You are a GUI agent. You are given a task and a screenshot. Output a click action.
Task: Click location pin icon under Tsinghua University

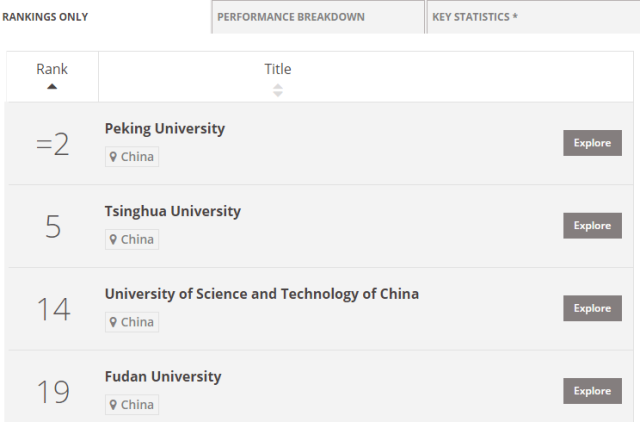114,240
